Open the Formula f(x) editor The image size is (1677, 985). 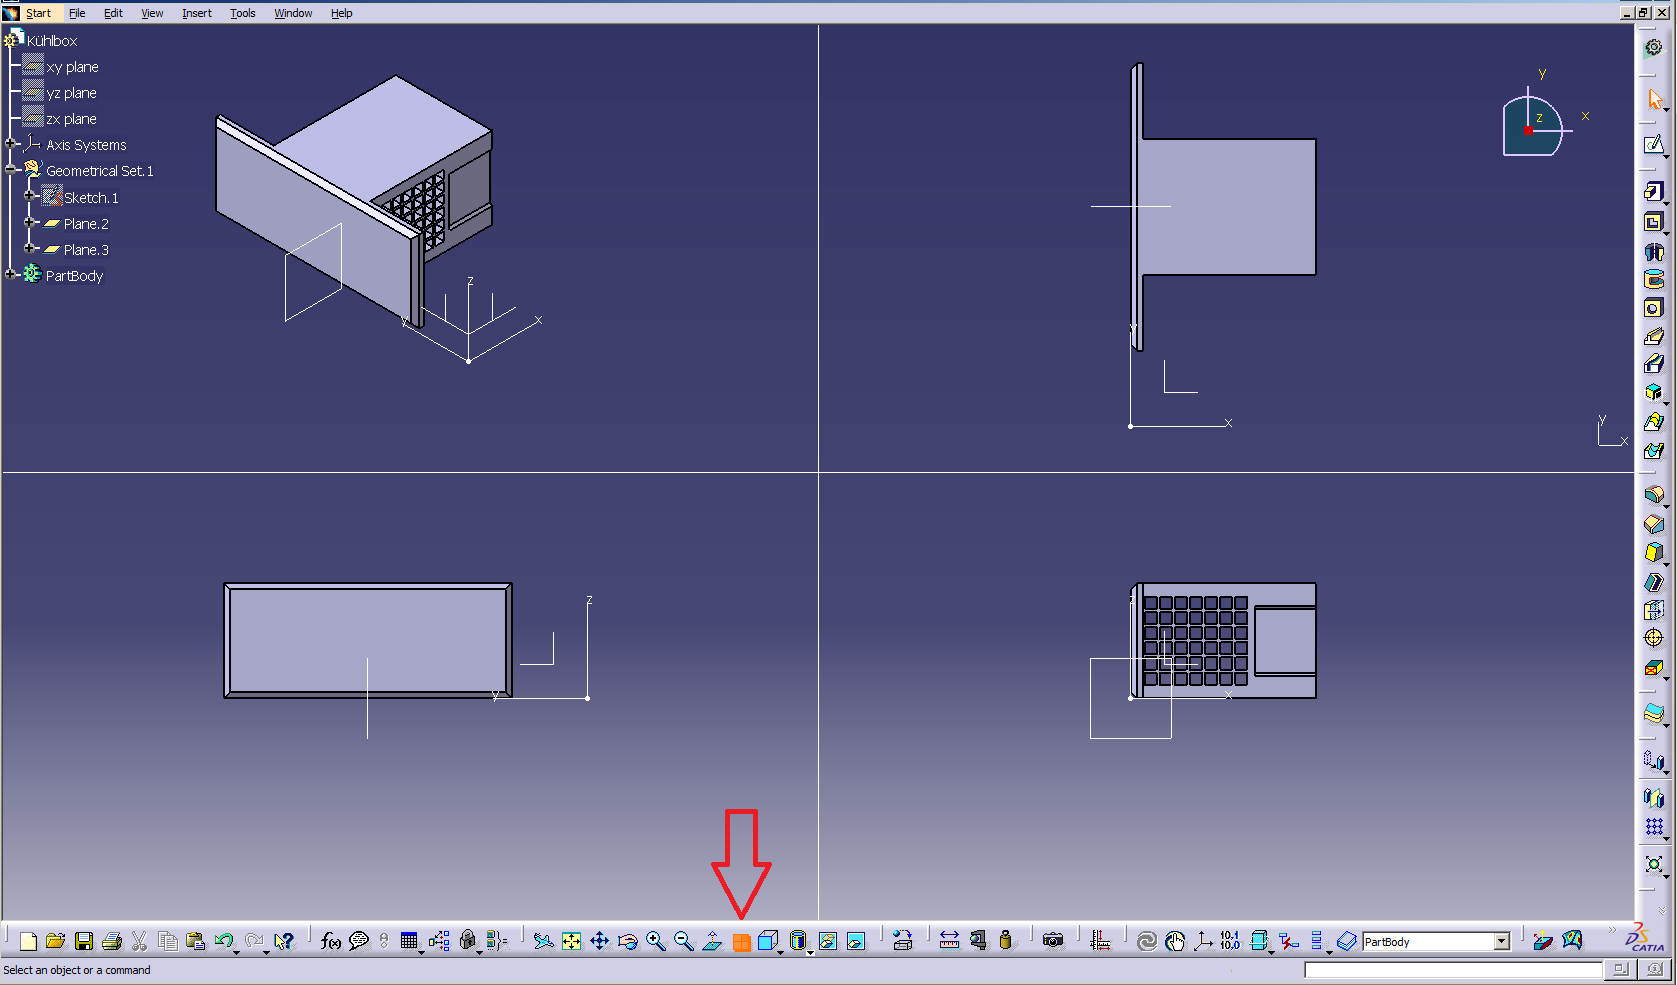pyautogui.click(x=330, y=941)
